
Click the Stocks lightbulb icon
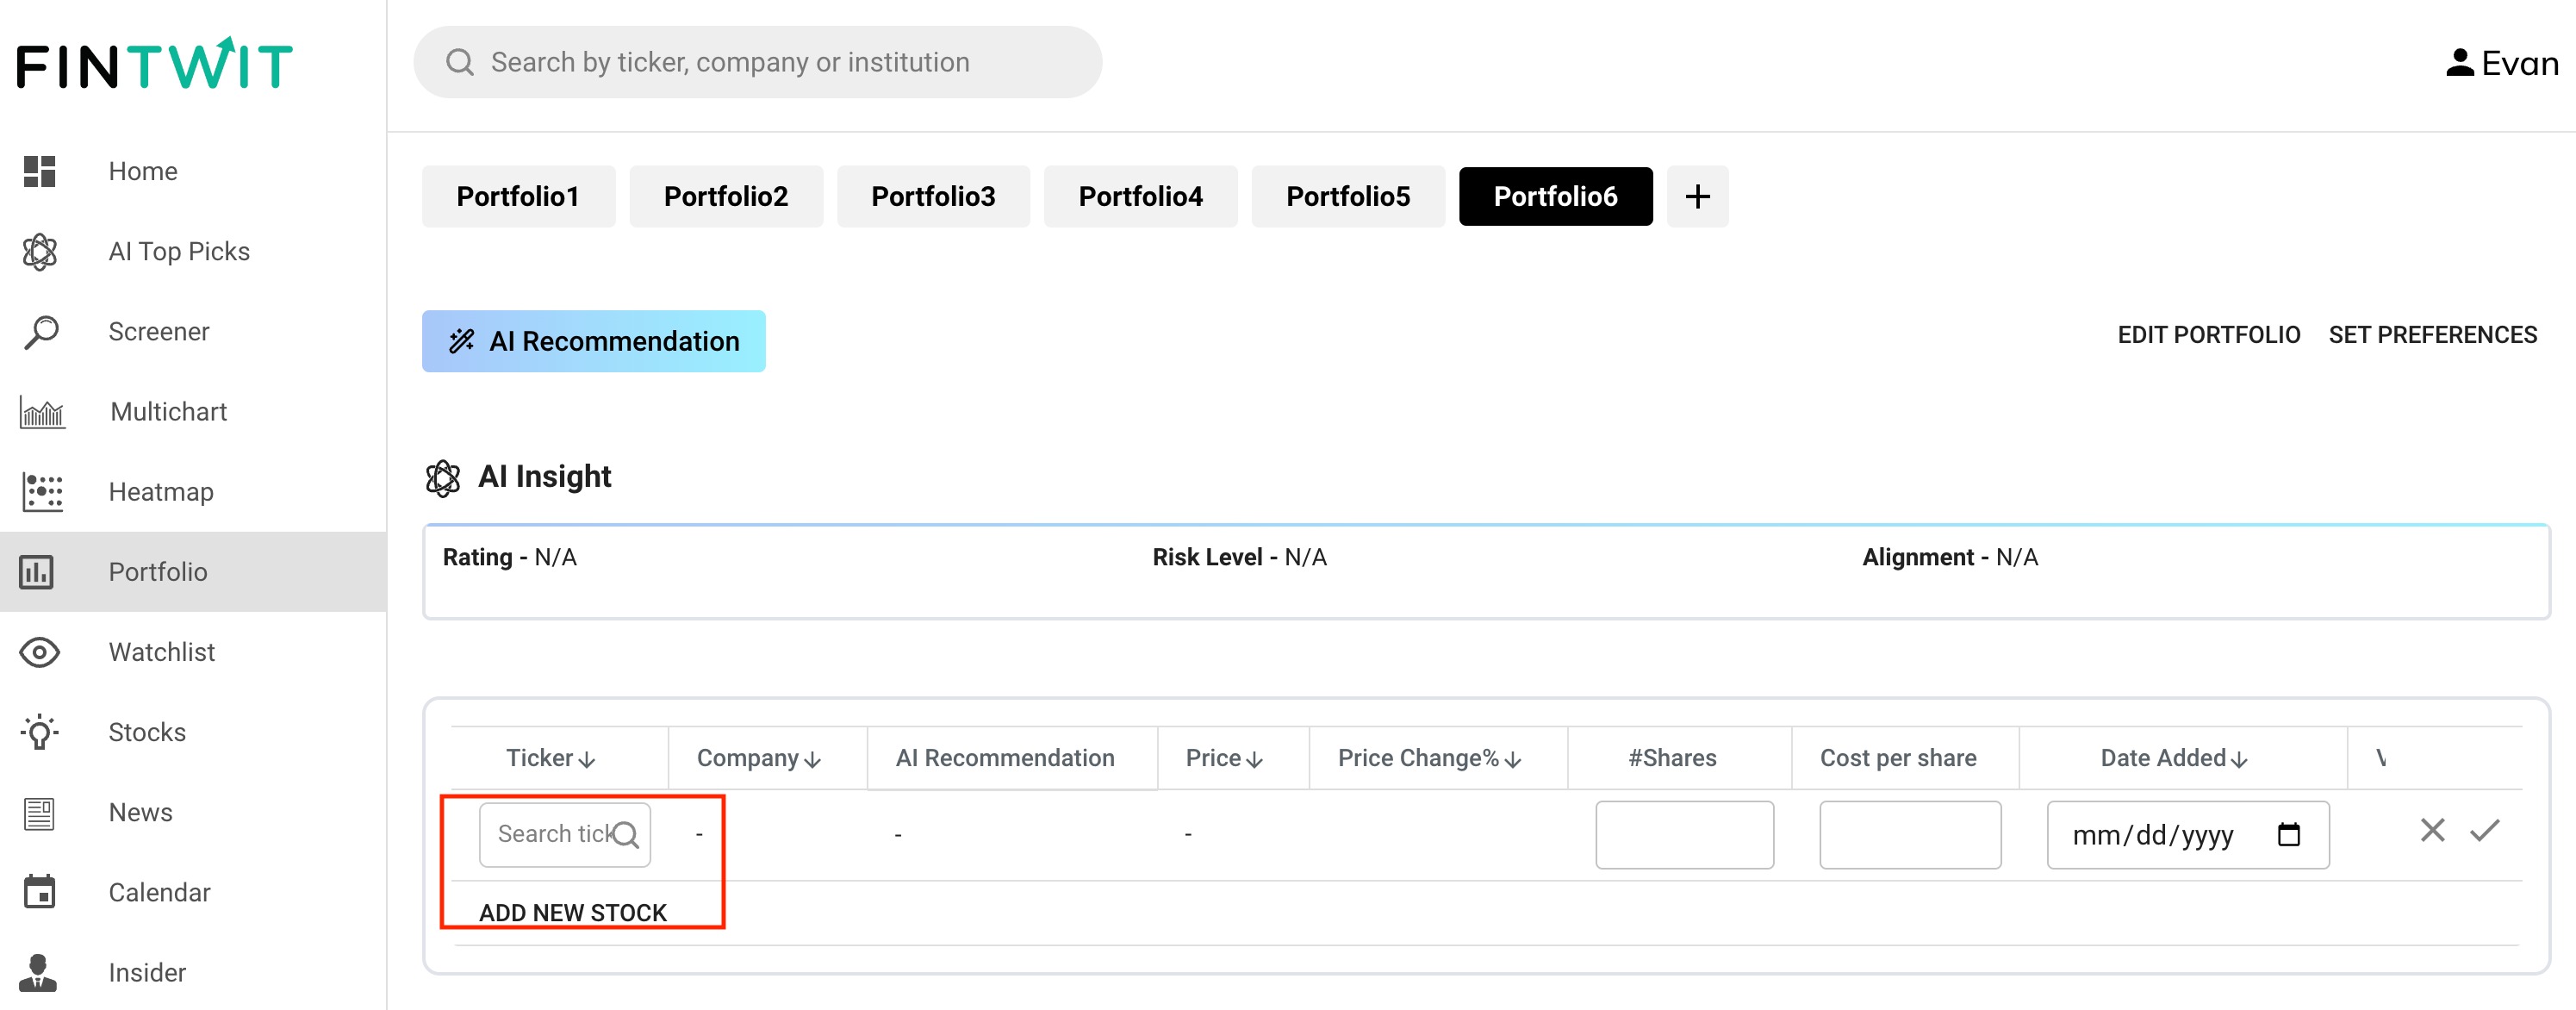(x=40, y=732)
